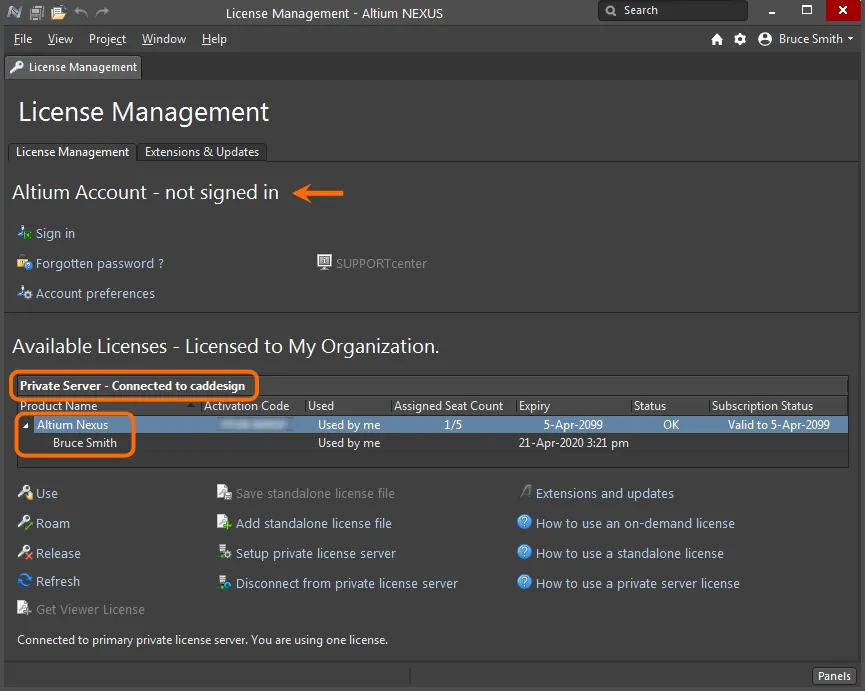The width and height of the screenshot is (865, 691).
Task: Switch to the Extensions & Updates tab
Action: click(x=202, y=152)
